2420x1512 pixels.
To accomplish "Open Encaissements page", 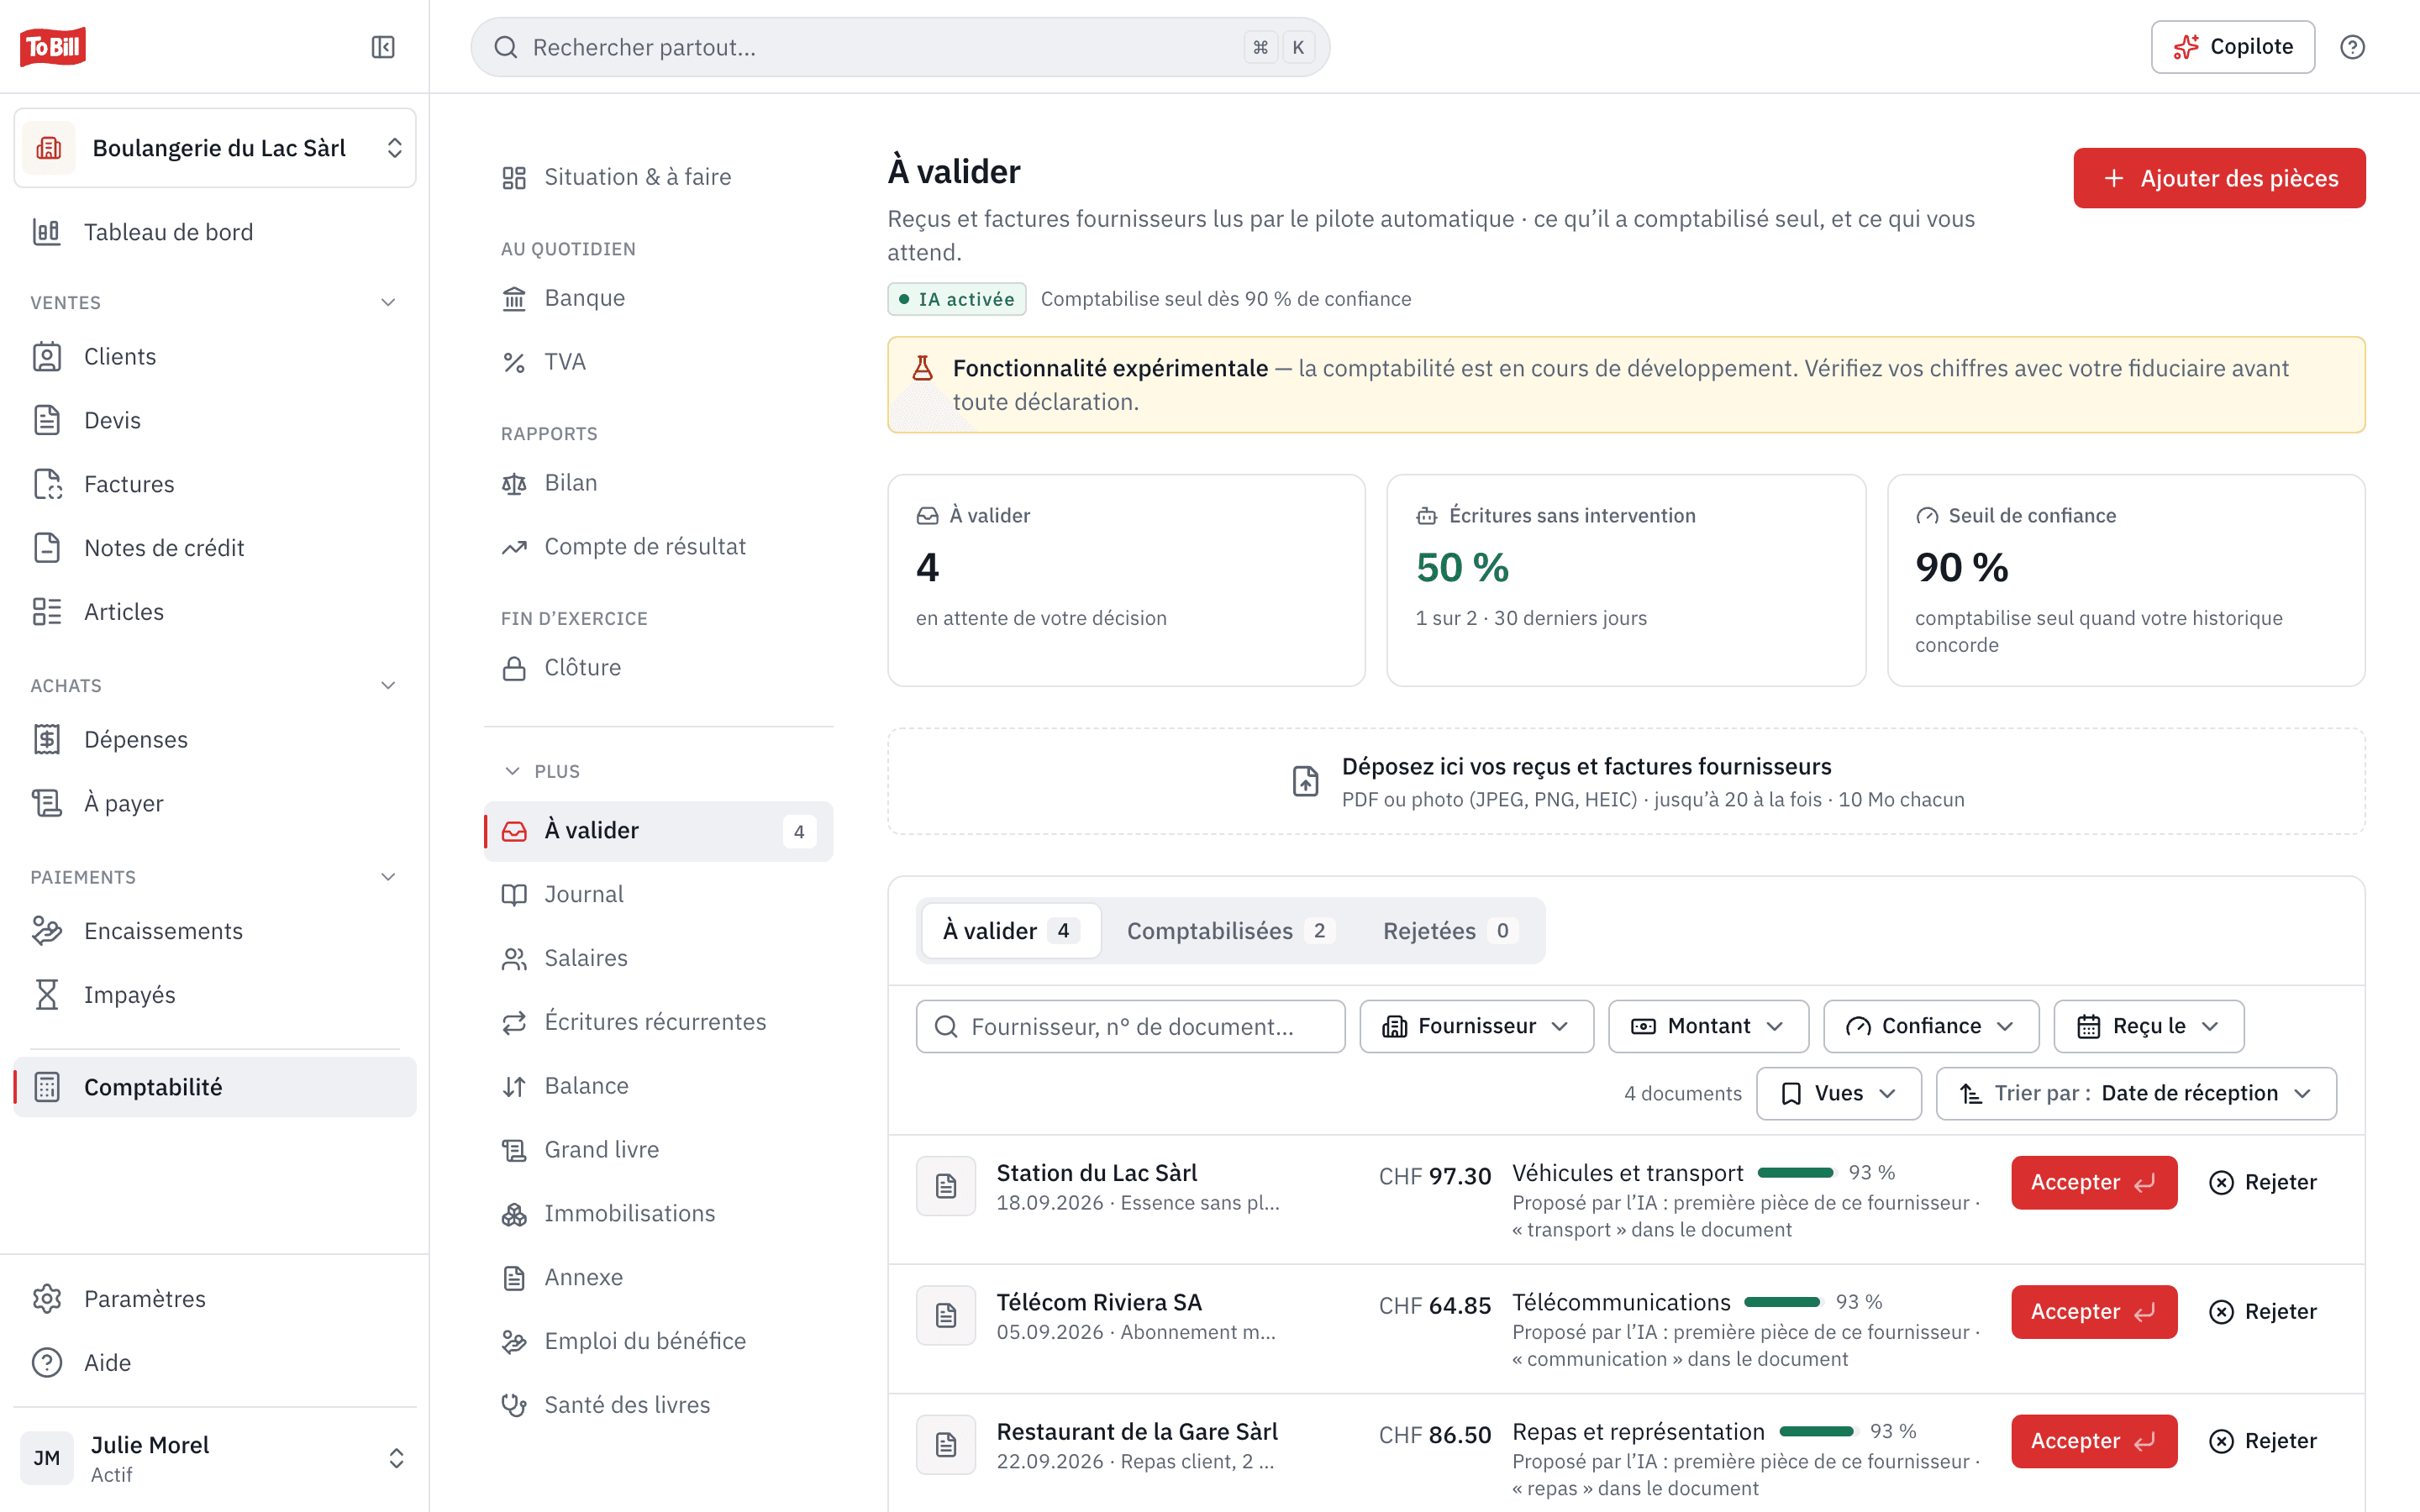I will click(x=215, y=931).
